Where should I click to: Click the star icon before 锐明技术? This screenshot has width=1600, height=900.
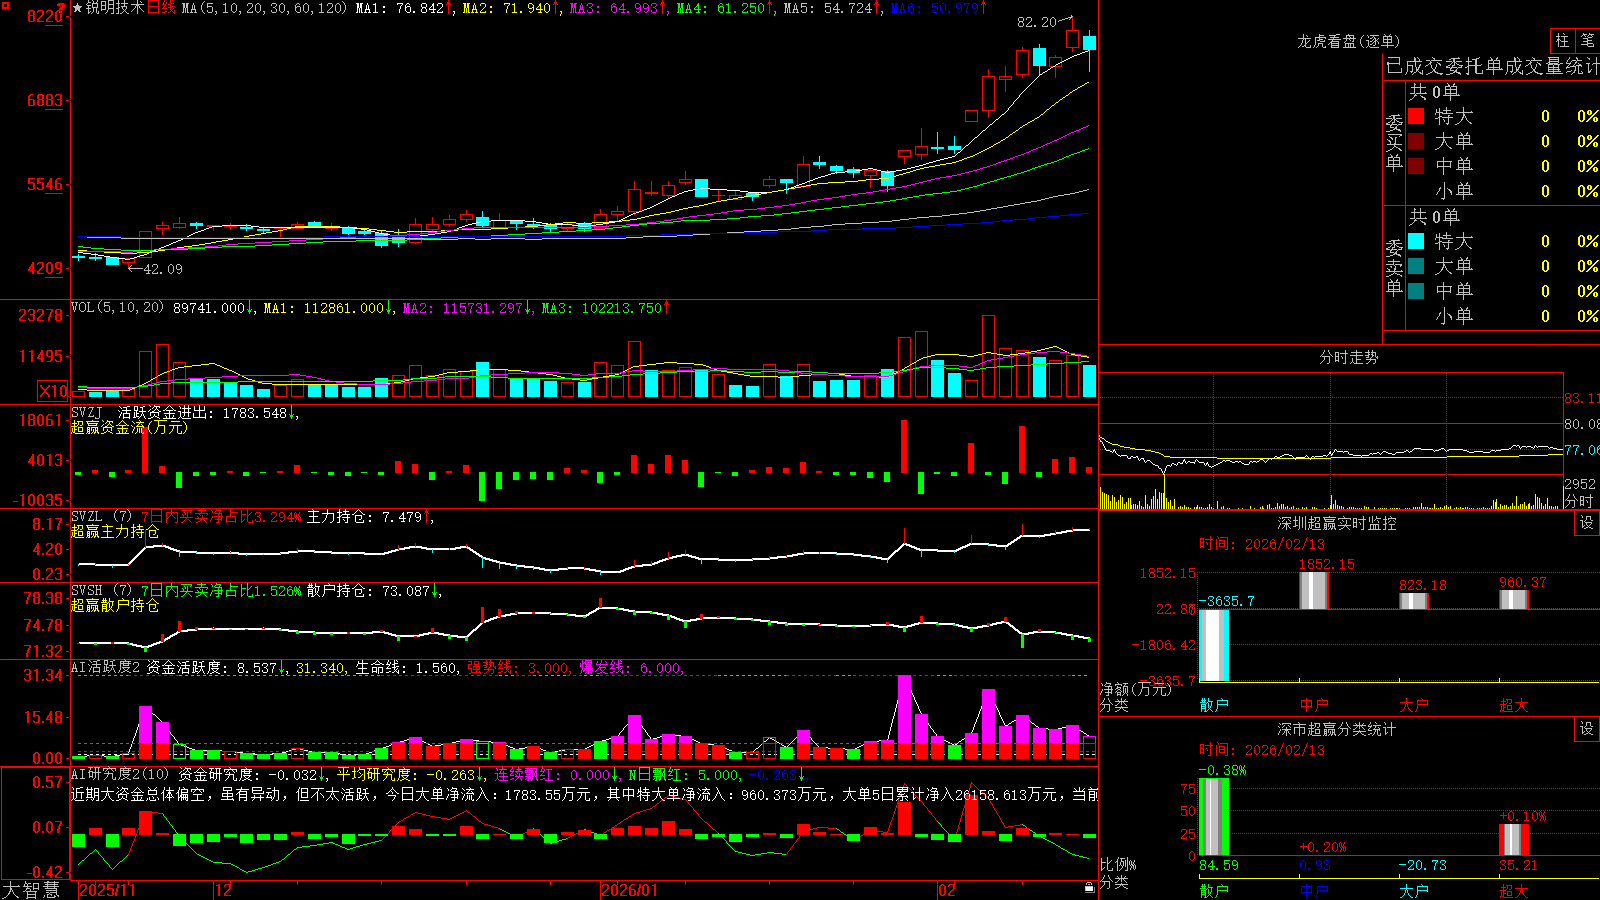(77, 8)
